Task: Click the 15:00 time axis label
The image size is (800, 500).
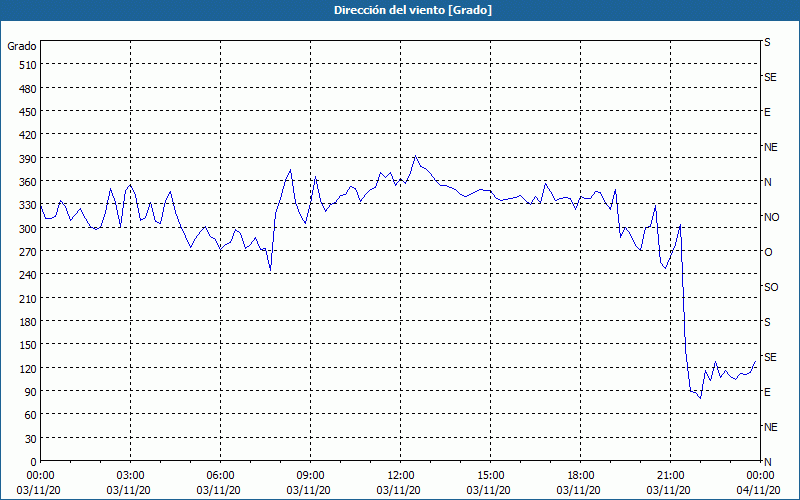Action: pyautogui.click(x=490, y=476)
